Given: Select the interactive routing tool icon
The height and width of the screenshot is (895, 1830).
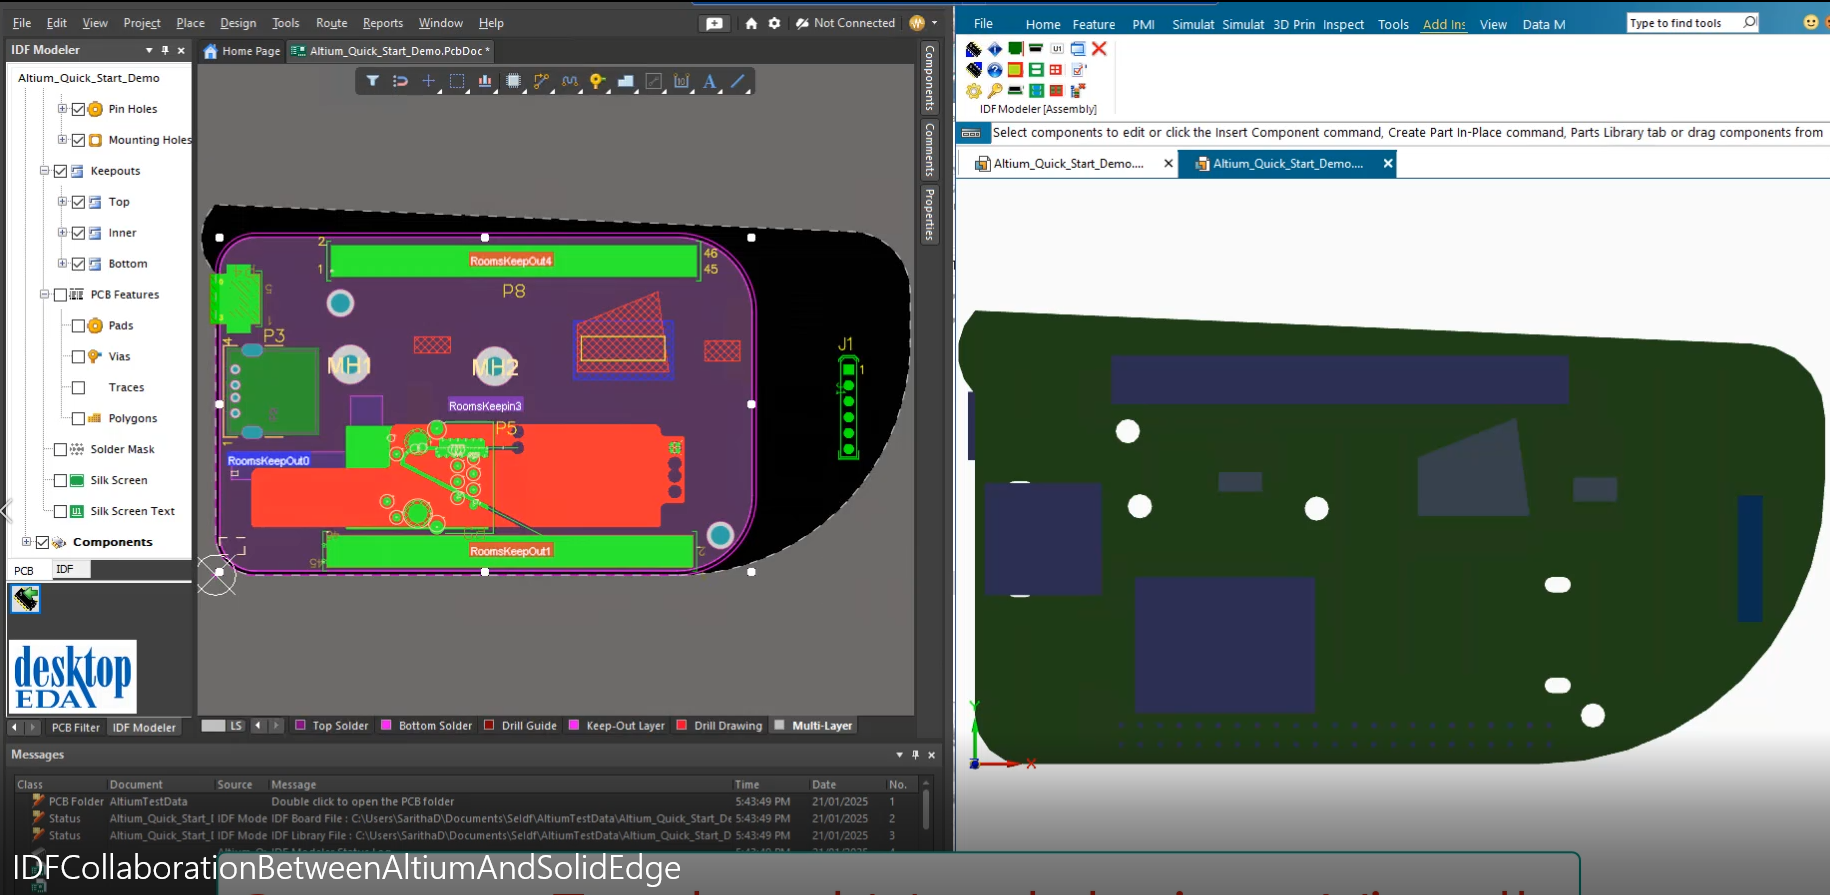Looking at the screenshot, I should coord(541,81).
